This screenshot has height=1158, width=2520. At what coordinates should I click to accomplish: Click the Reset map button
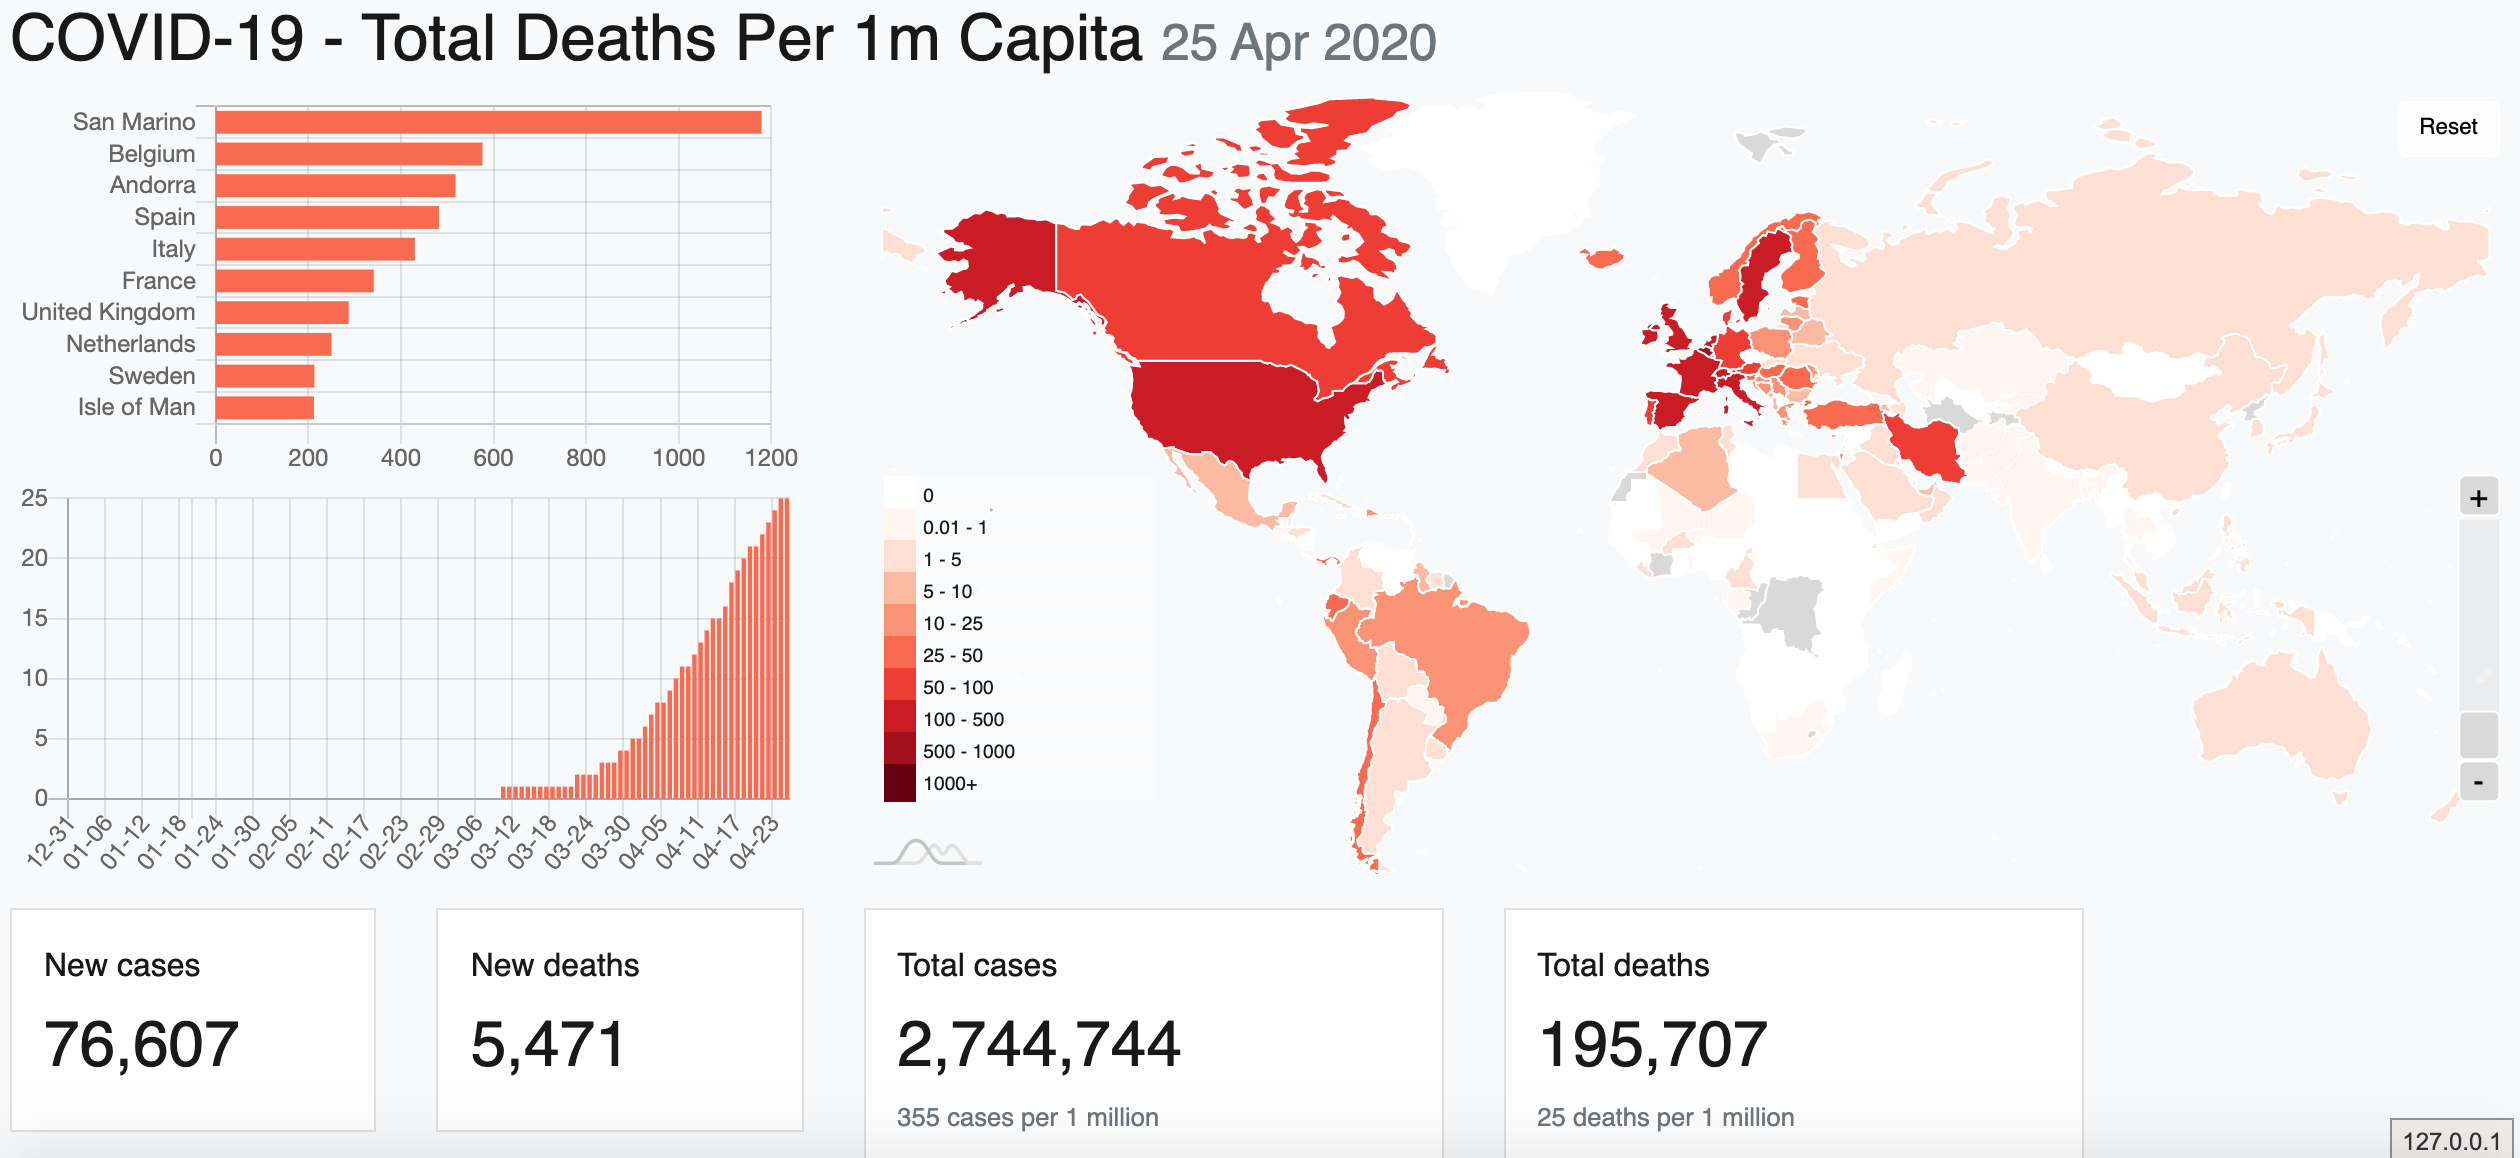(2447, 127)
